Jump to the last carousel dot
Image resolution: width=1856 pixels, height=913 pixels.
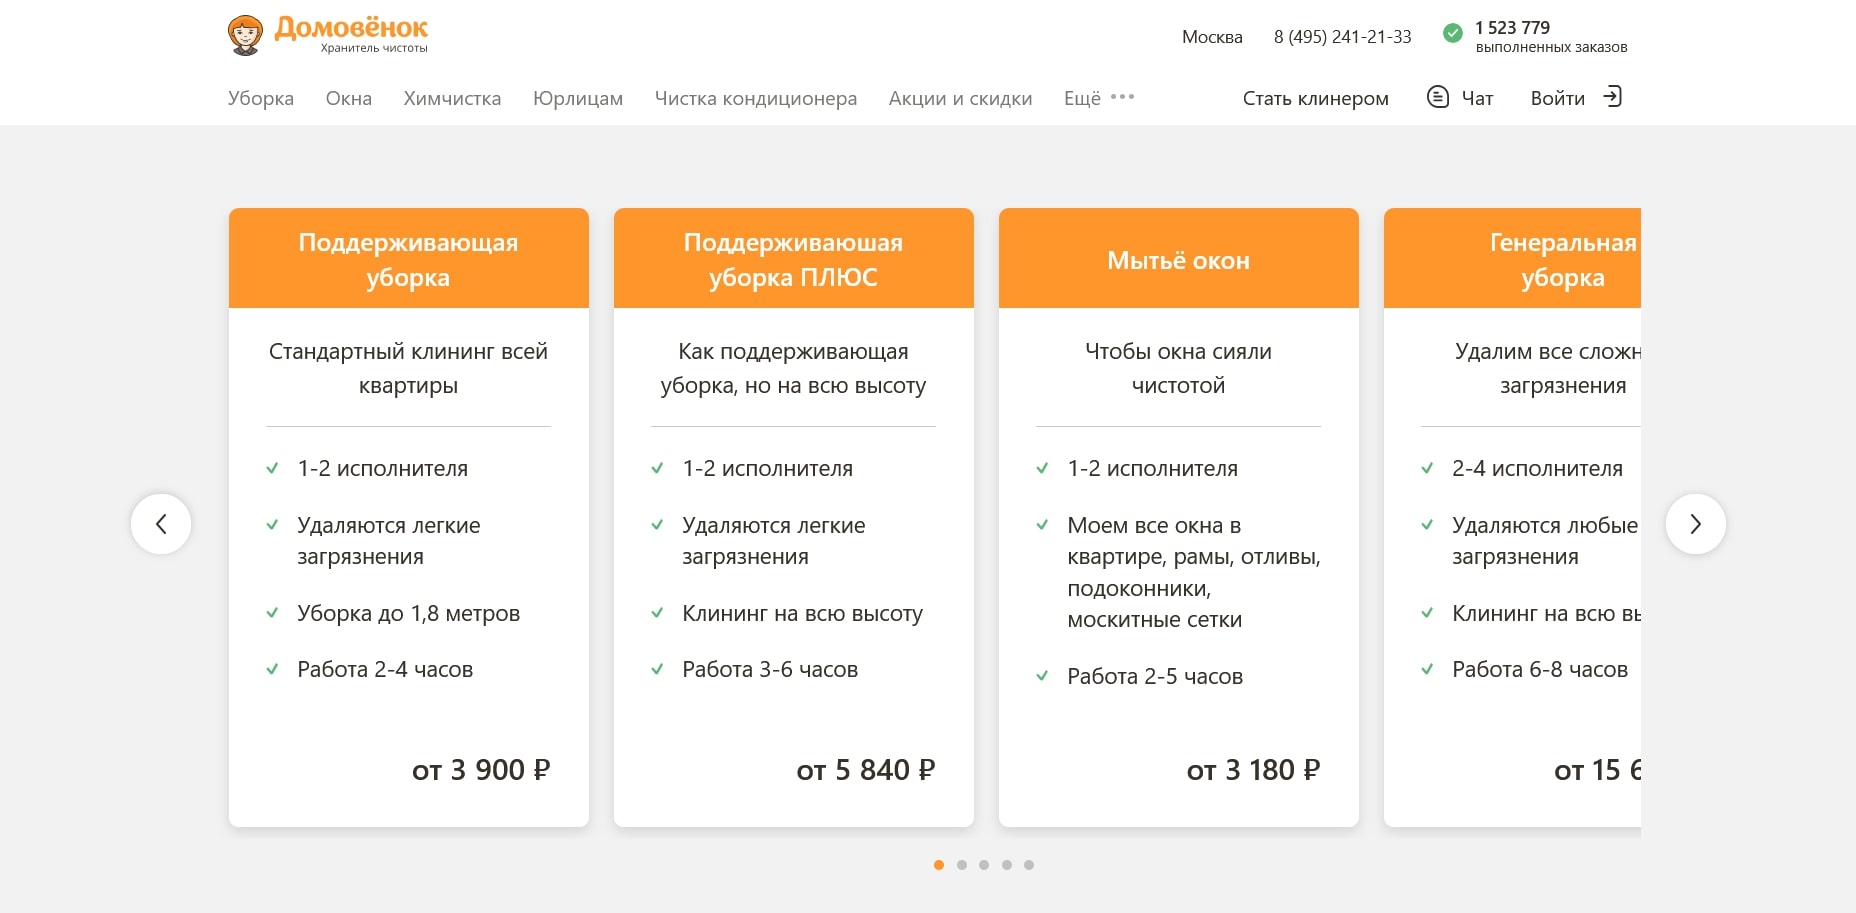pos(1029,865)
